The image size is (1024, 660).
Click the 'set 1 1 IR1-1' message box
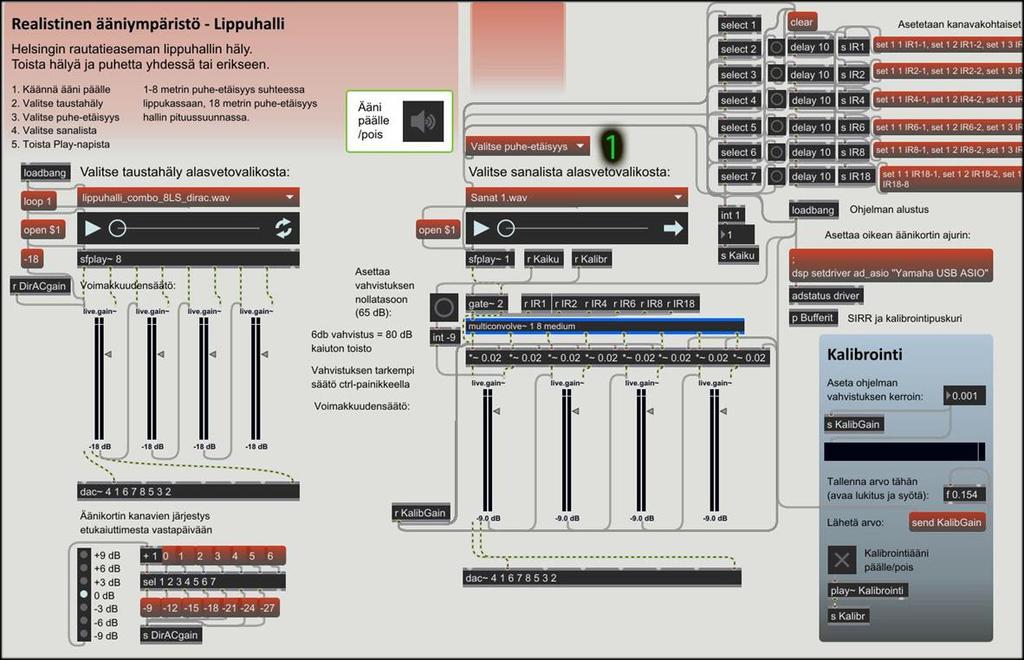(x=948, y=45)
